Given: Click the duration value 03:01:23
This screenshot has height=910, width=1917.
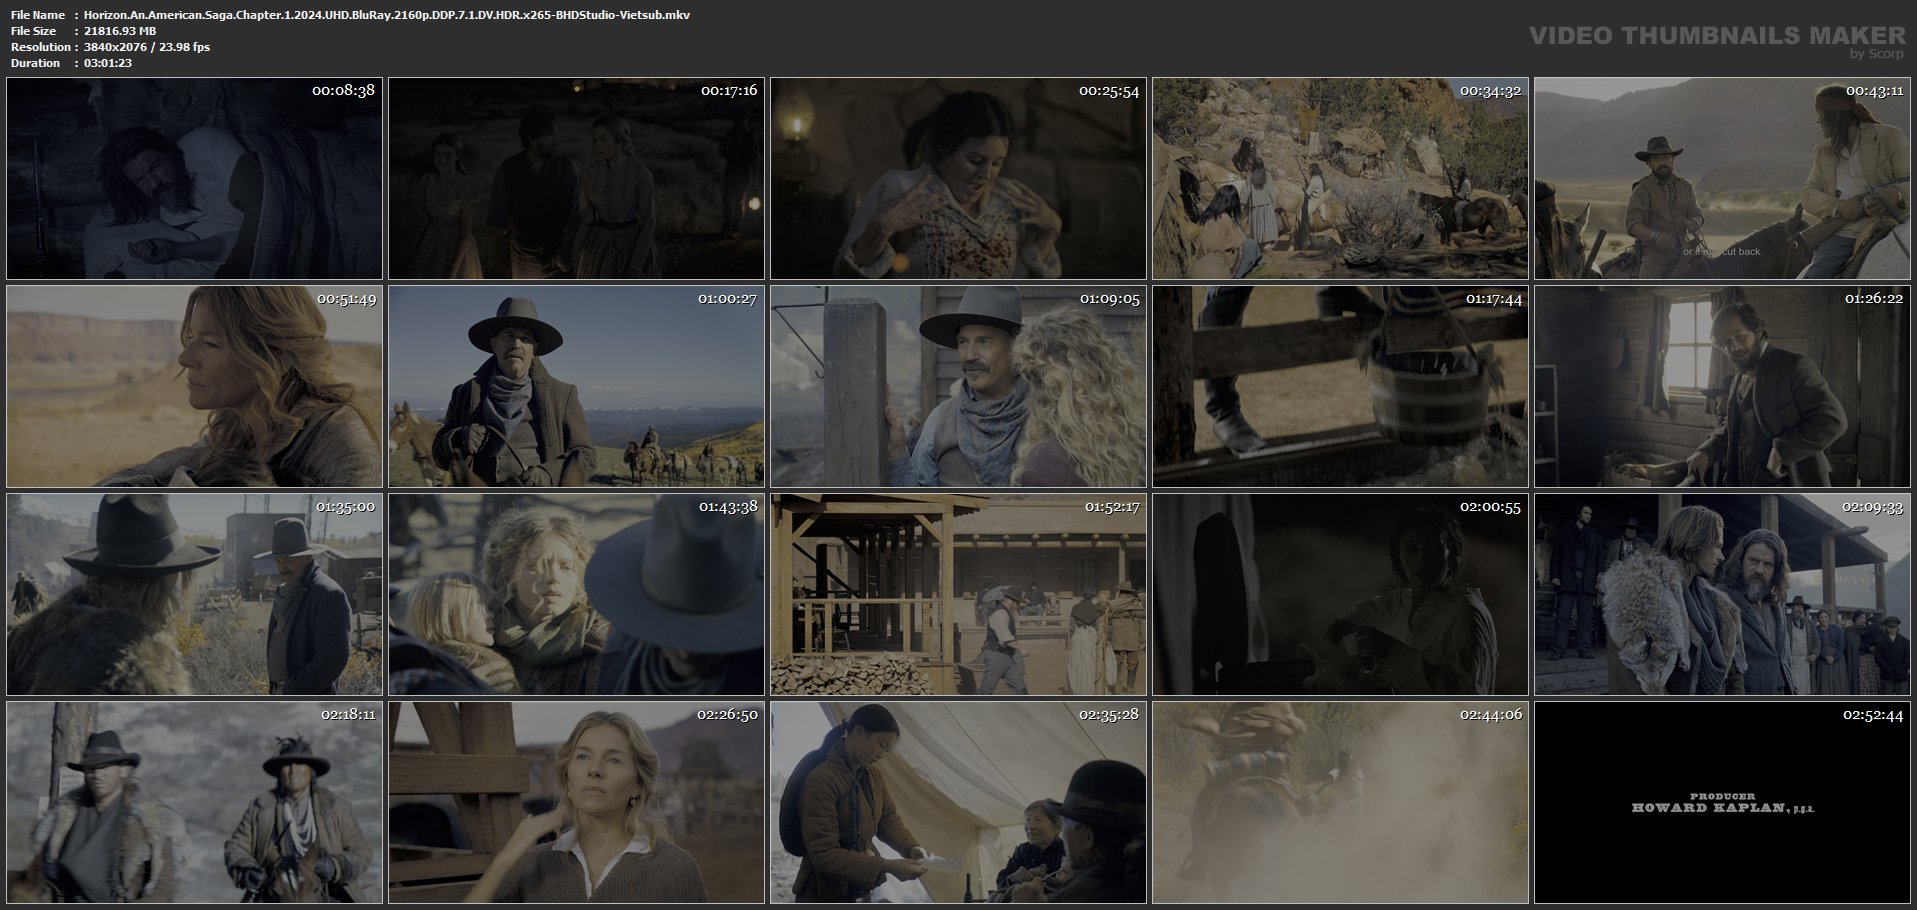Looking at the screenshot, I should coord(108,63).
